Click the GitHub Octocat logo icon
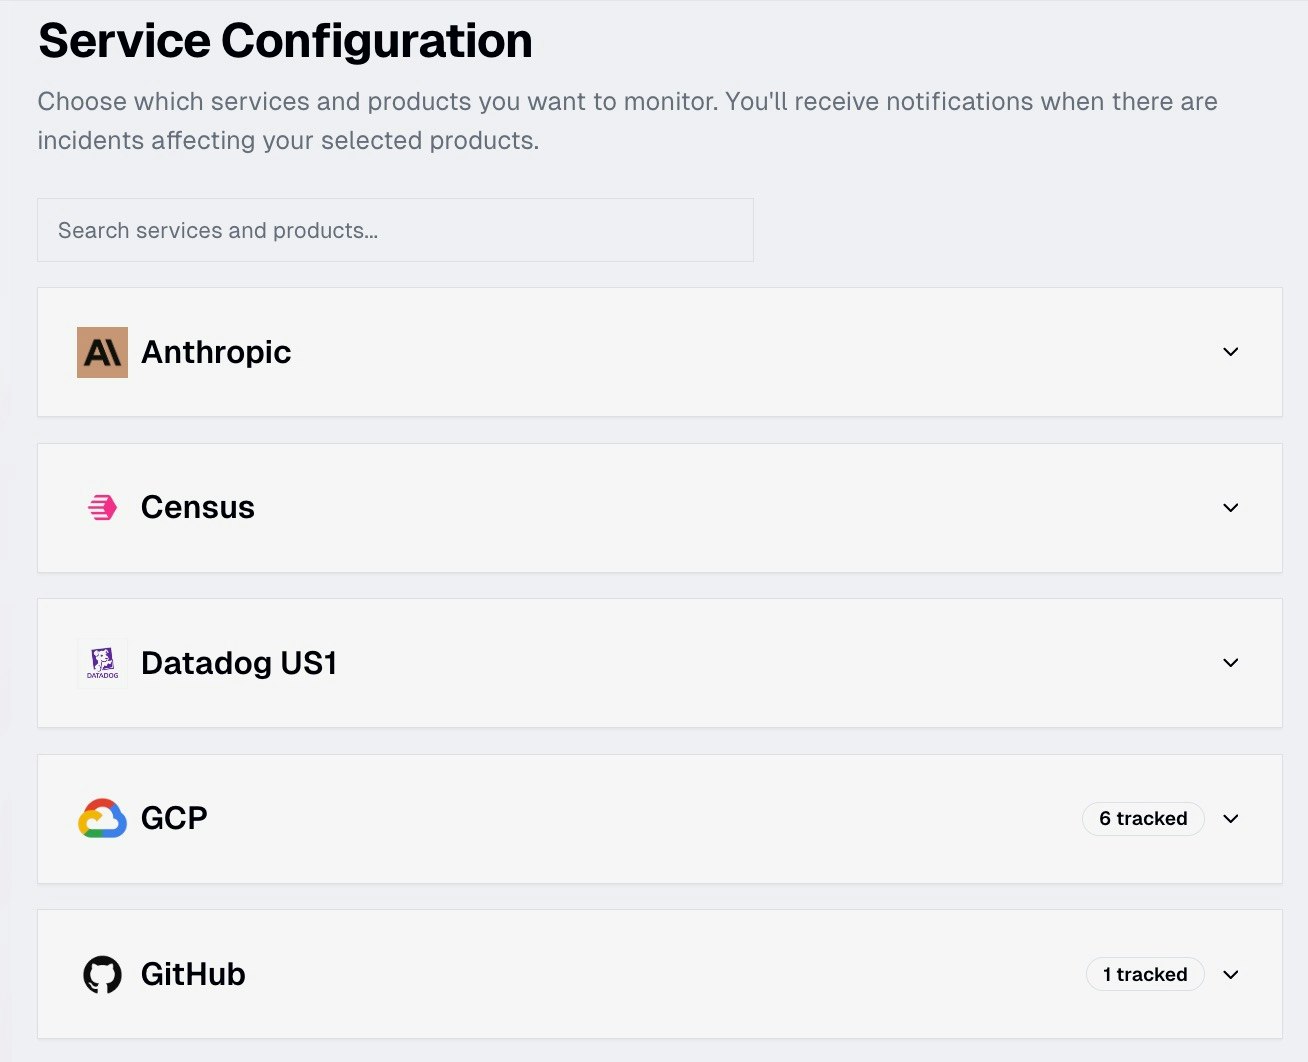The image size is (1308, 1062). click(x=102, y=974)
